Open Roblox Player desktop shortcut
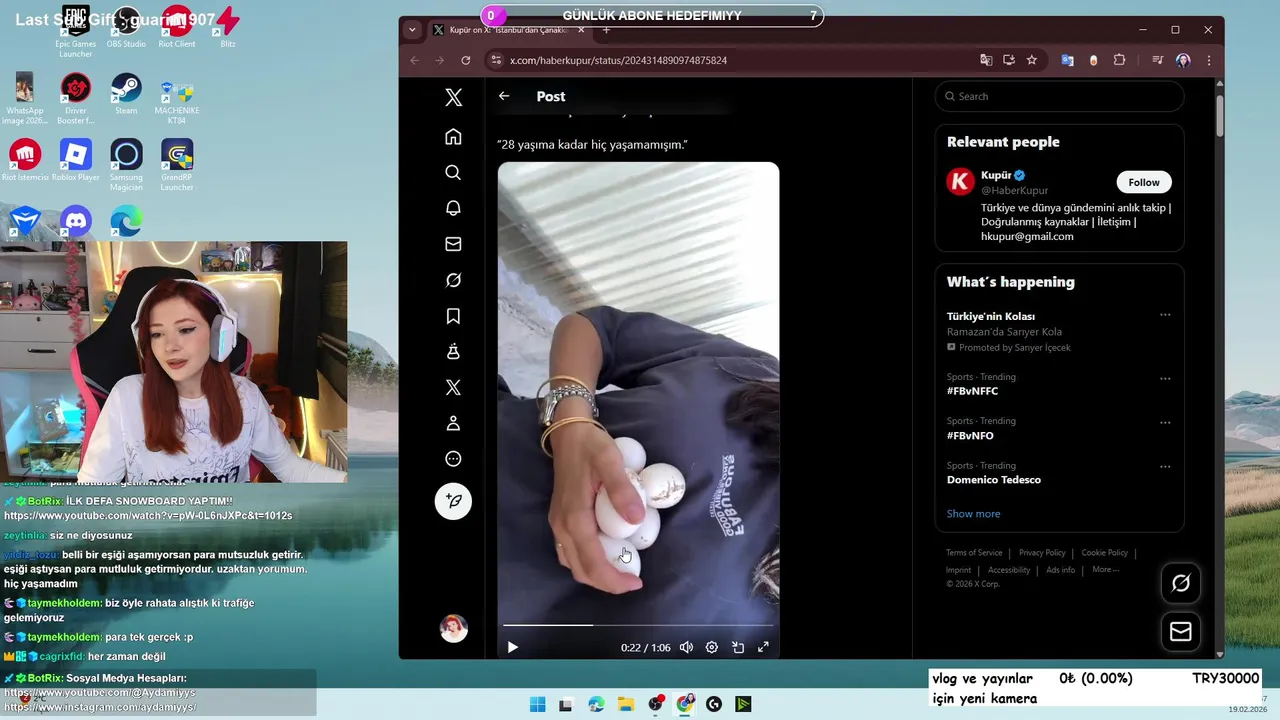The image size is (1280, 720). coord(76,161)
